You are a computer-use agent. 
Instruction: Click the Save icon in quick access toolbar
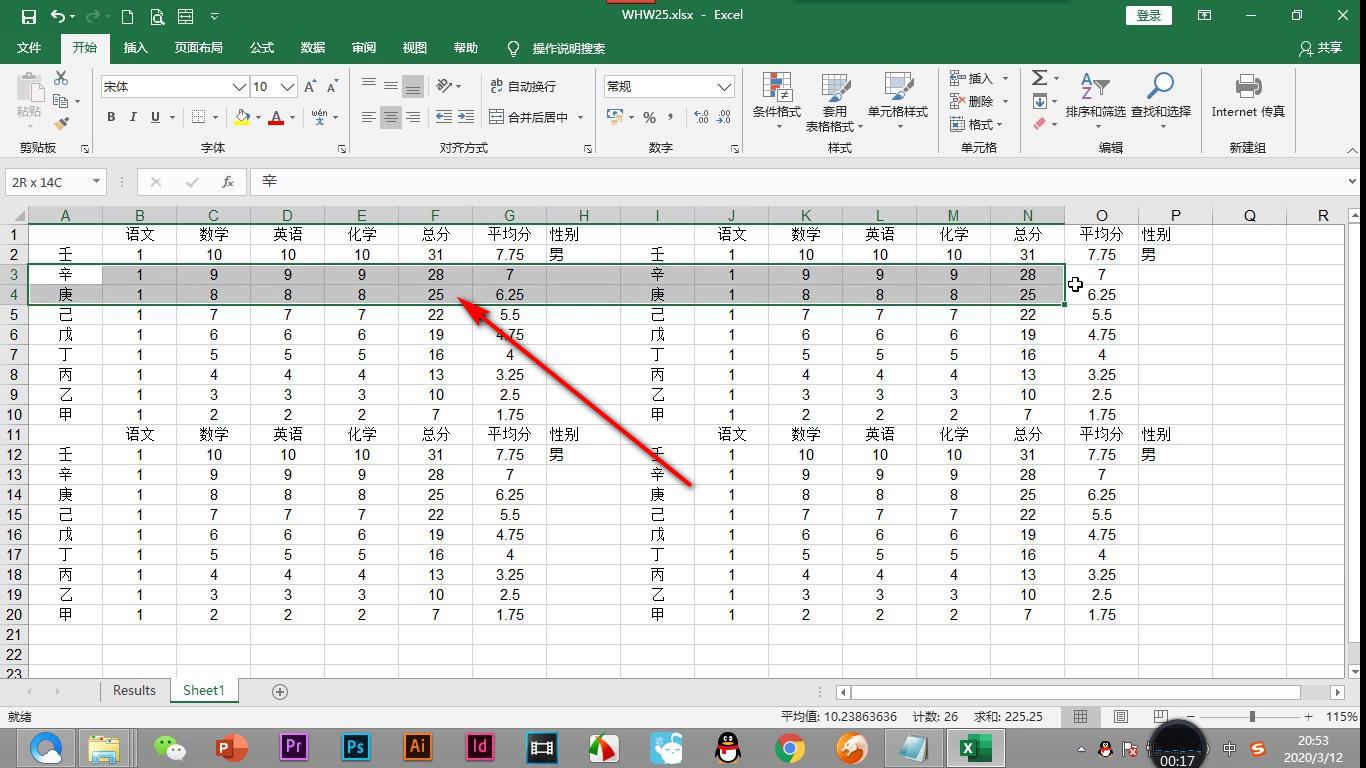click(x=28, y=16)
